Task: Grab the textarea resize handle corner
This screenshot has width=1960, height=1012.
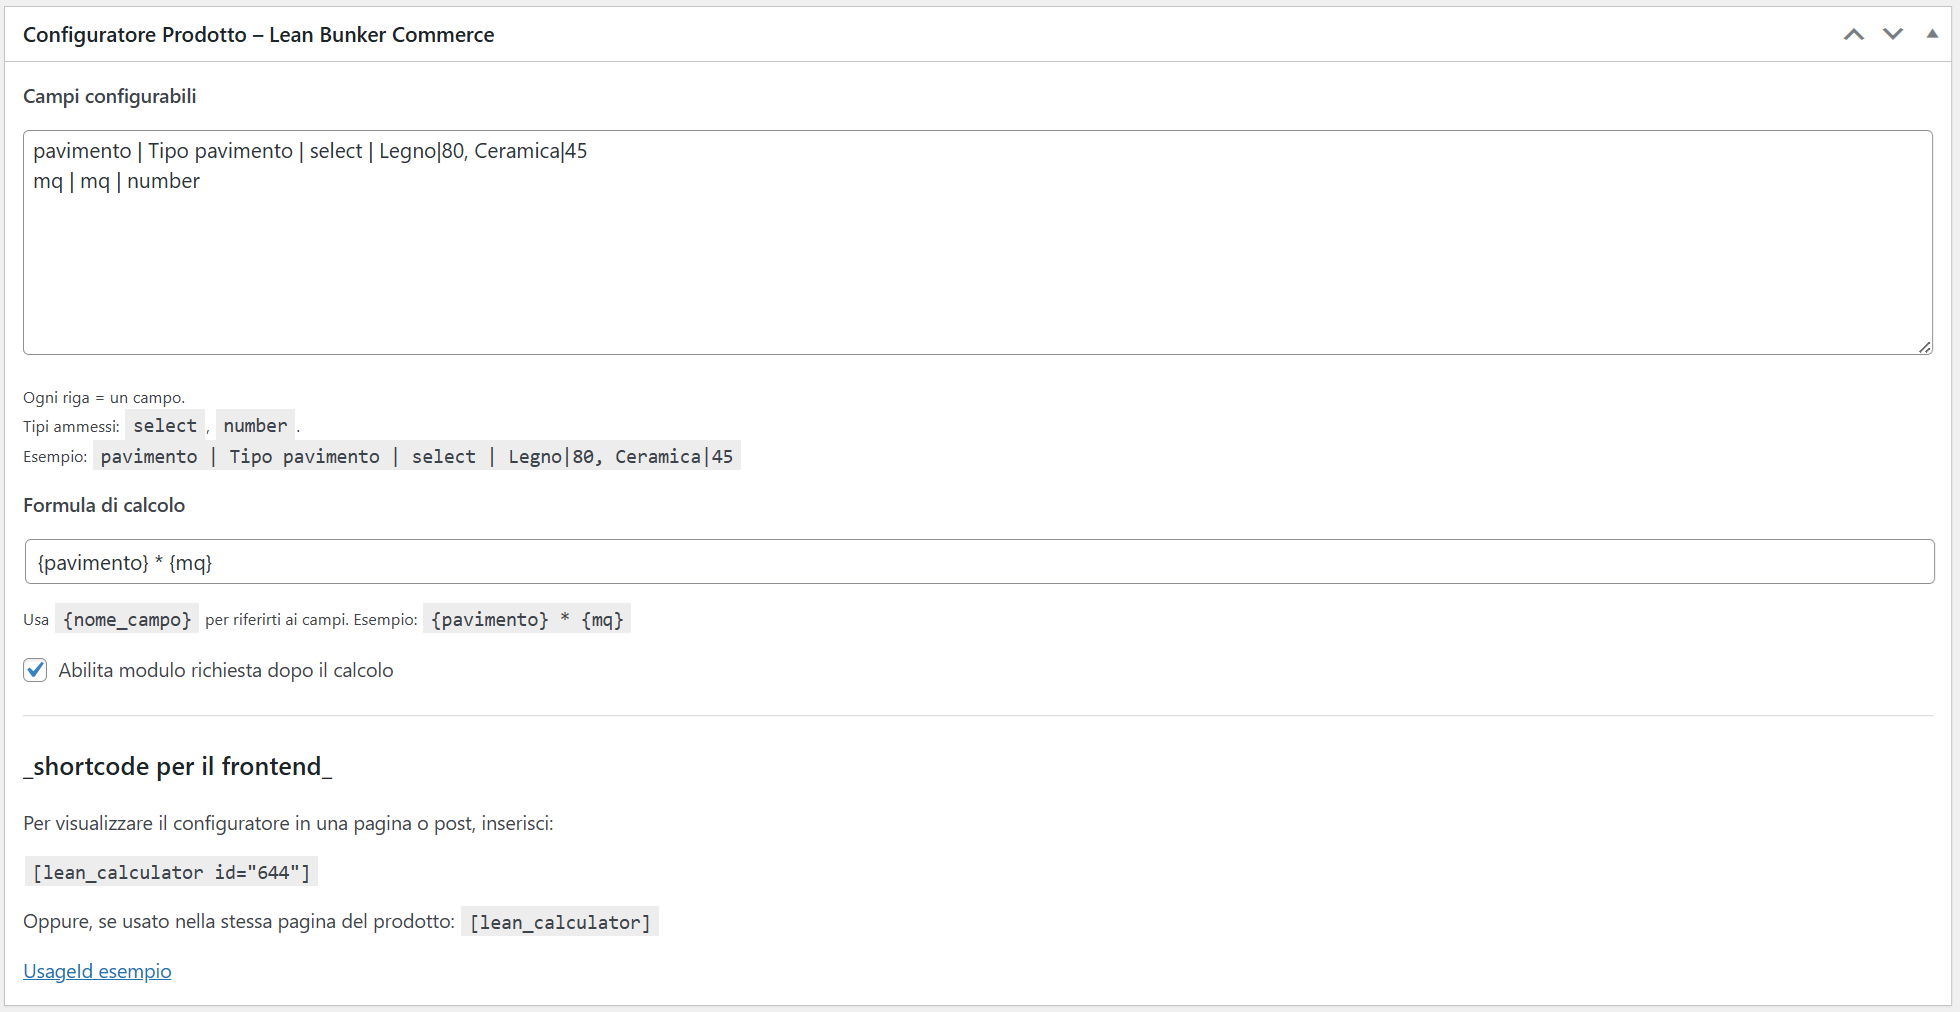Action: pos(1924,346)
